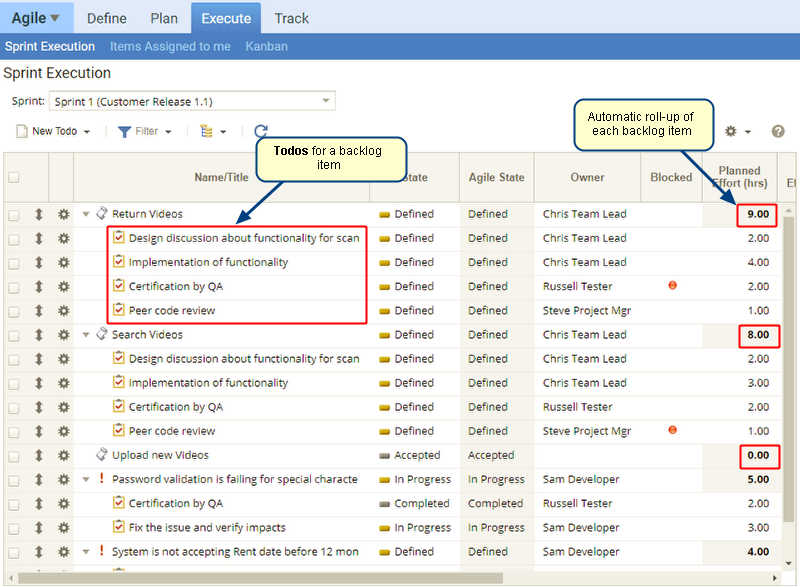Collapse the Search Videos backlog item

86,335
